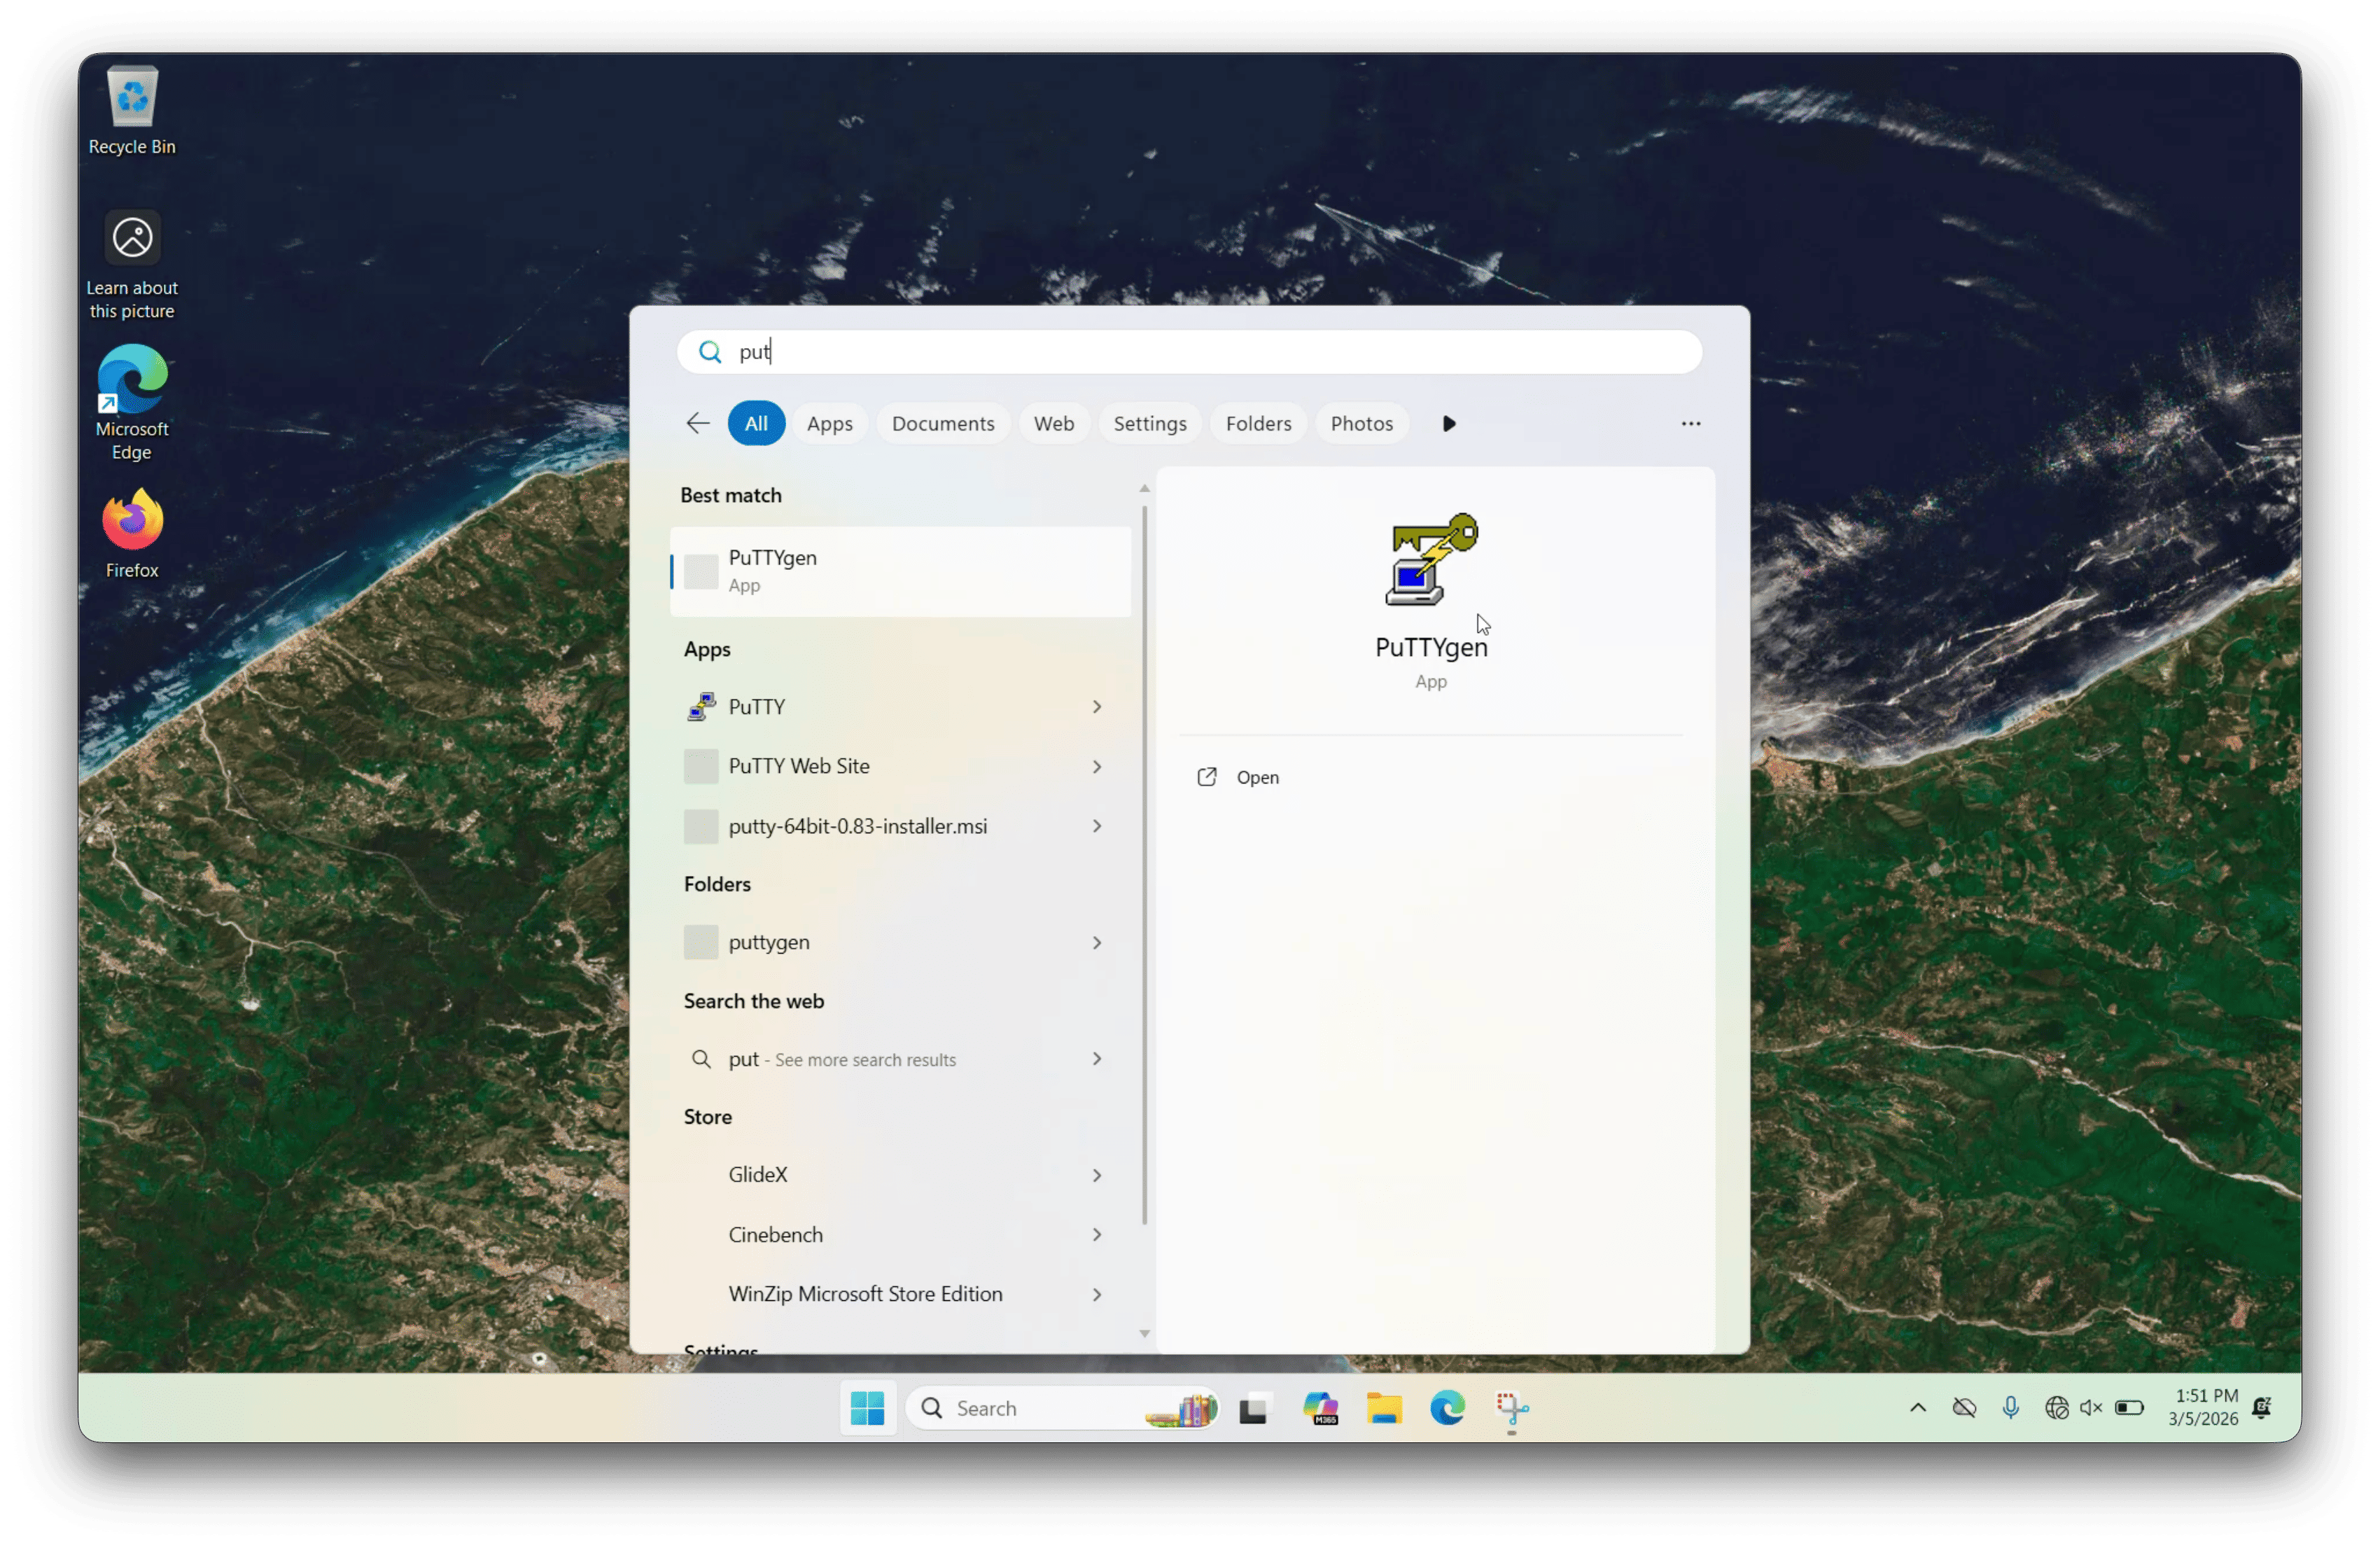Click the large PuTTYgen key icon
The width and height of the screenshot is (2380, 1546).
(x=1431, y=560)
